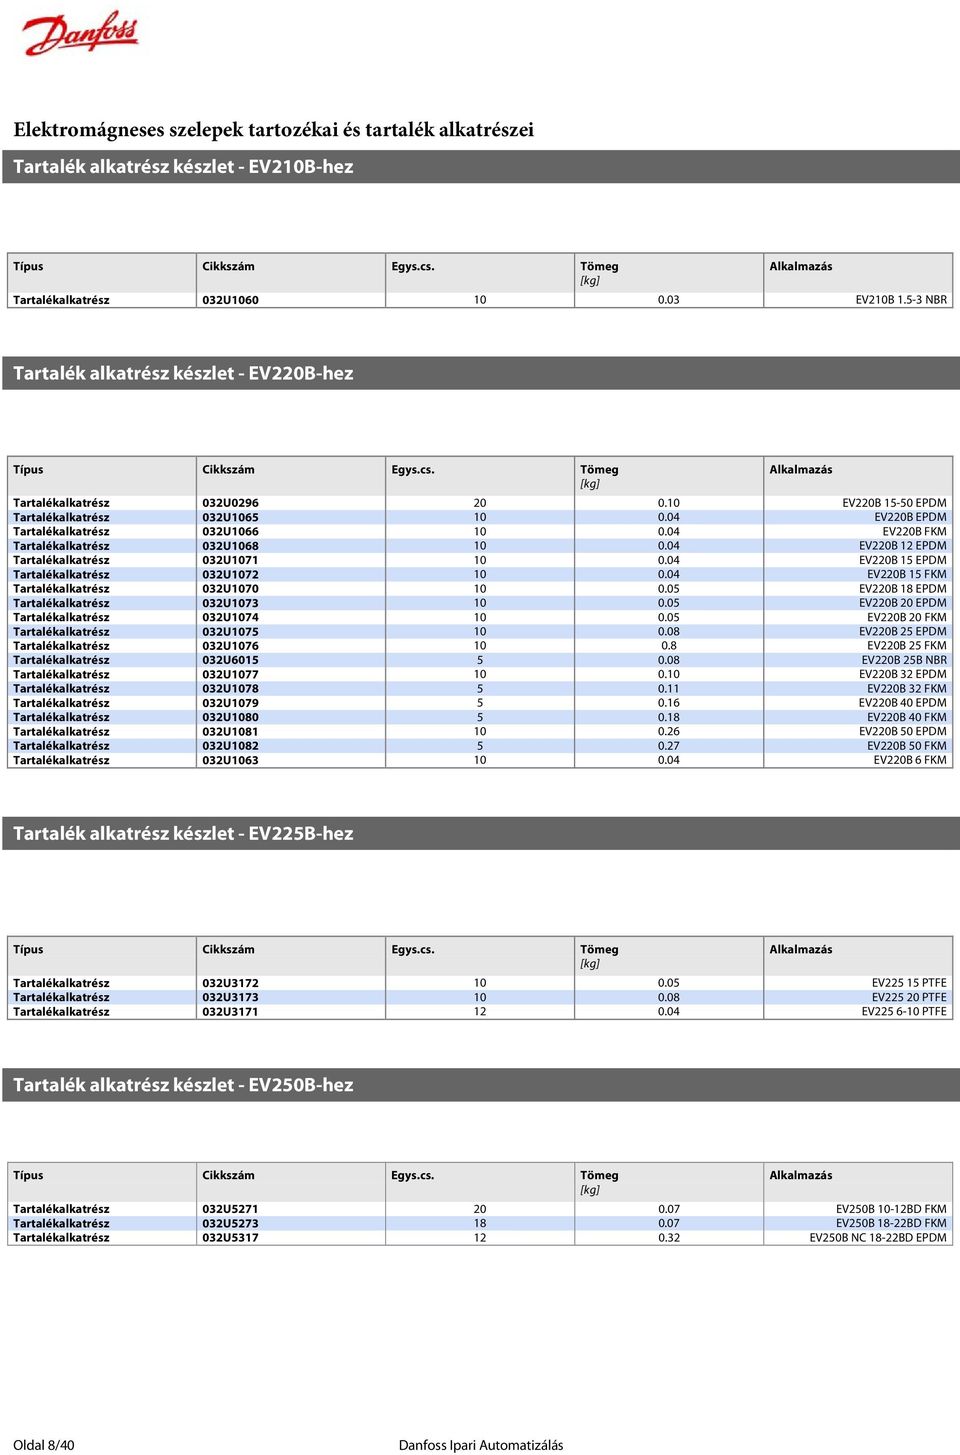Select part number 032U1079
This screenshot has width=960, height=1455.
[x=230, y=703]
